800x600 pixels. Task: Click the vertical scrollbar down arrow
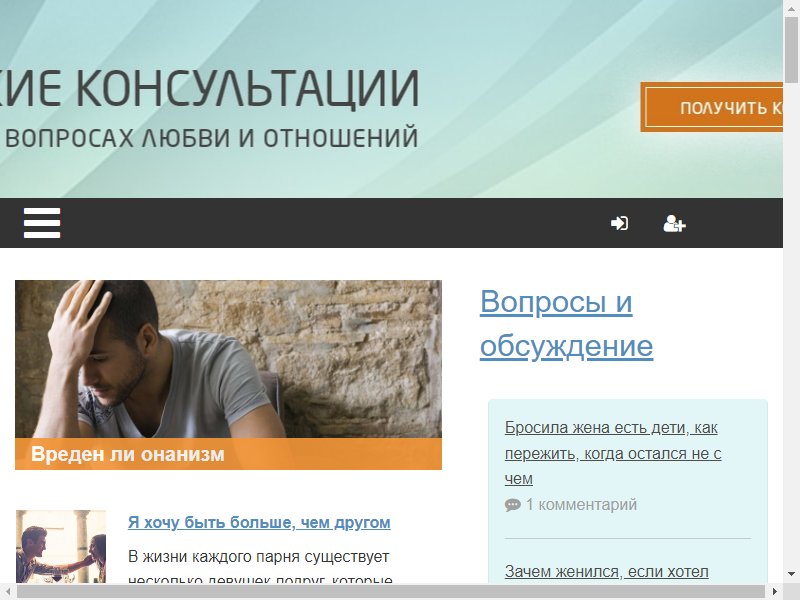pyautogui.click(x=791, y=574)
